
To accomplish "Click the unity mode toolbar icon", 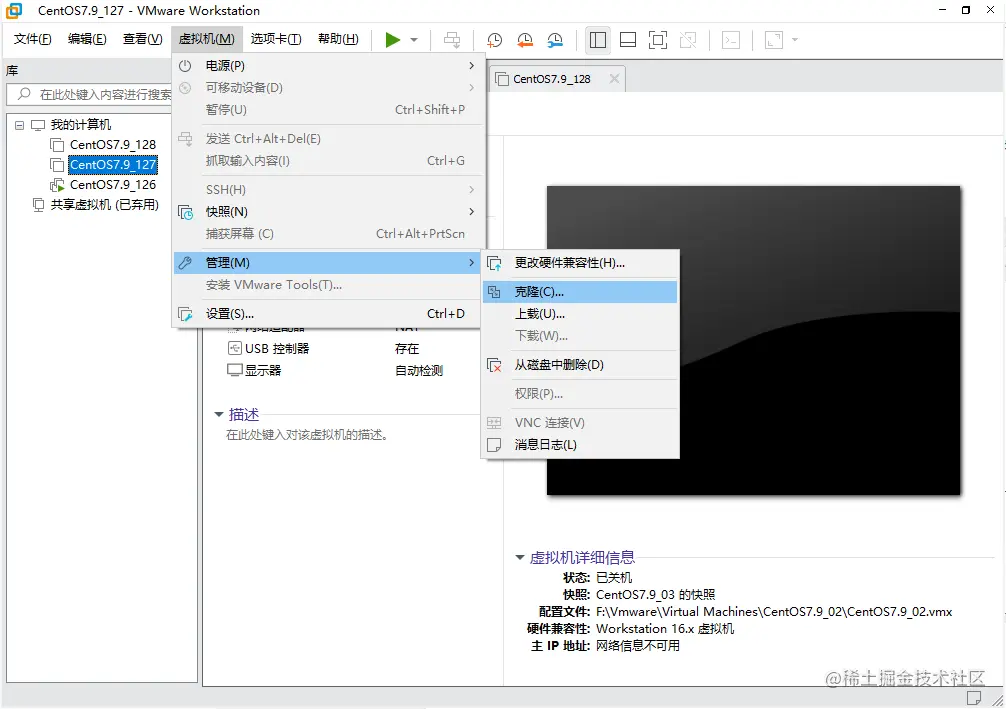I will pos(688,40).
